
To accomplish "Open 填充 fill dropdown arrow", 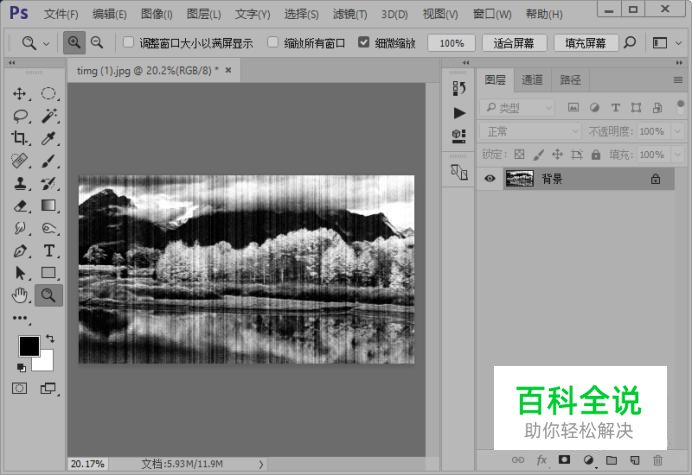I will click(x=677, y=155).
